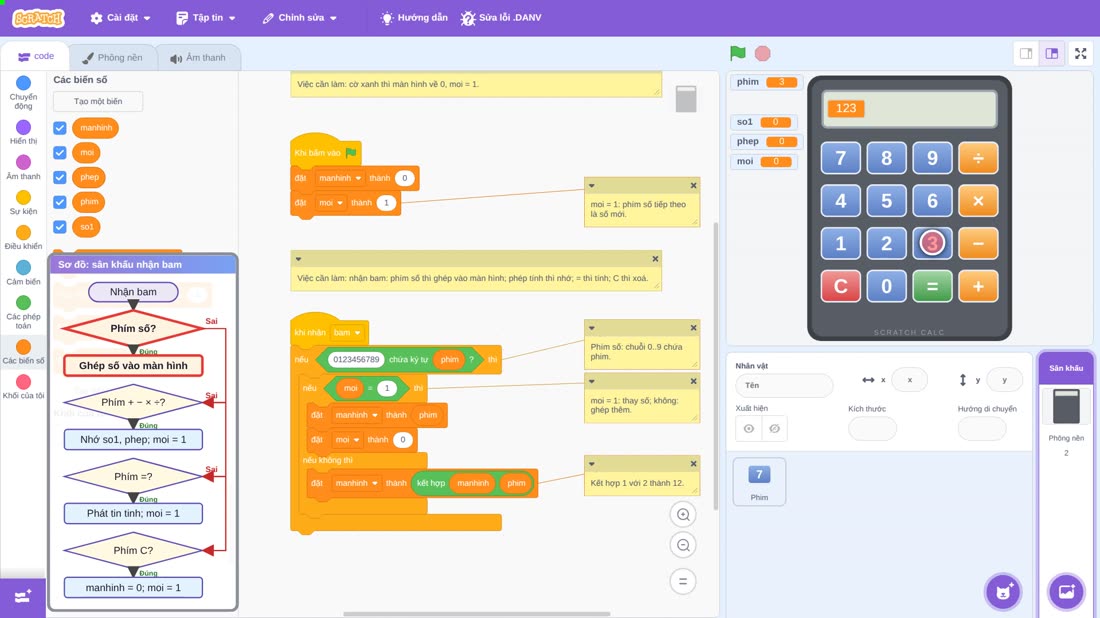
Task: Reset workspace zoom to default
Action: (683, 581)
